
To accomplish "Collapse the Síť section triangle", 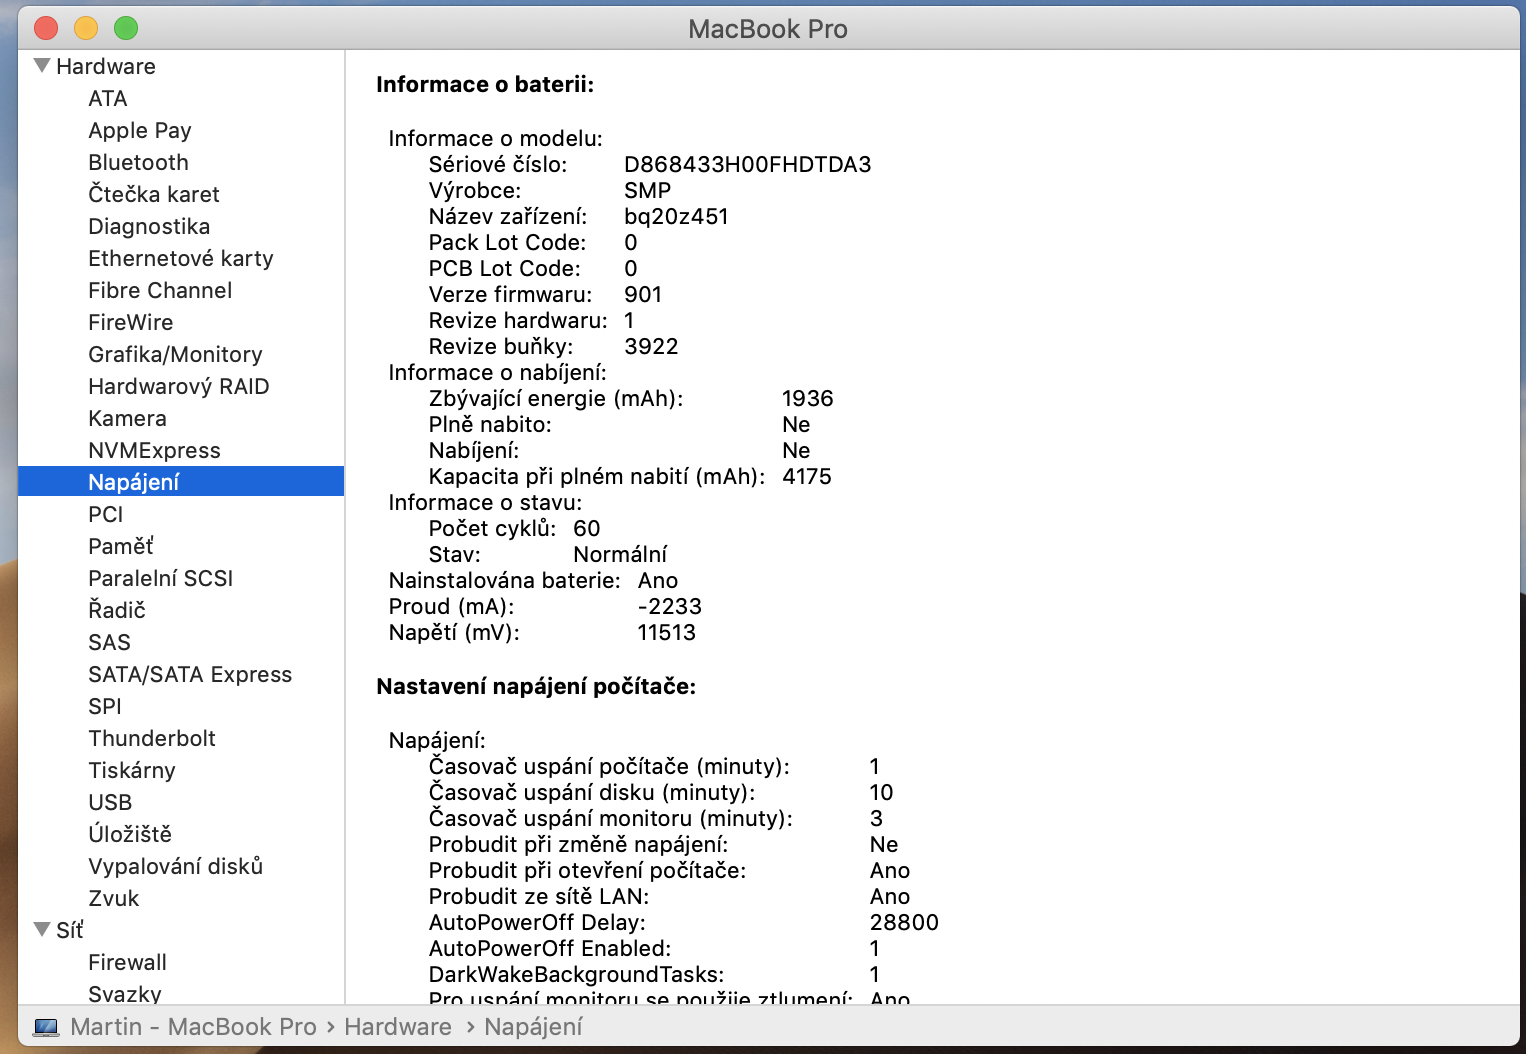I will [42, 930].
